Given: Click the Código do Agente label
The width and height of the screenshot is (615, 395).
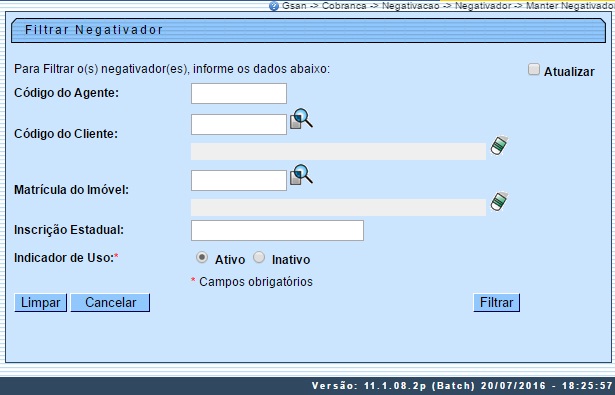Looking at the screenshot, I should (66, 93).
